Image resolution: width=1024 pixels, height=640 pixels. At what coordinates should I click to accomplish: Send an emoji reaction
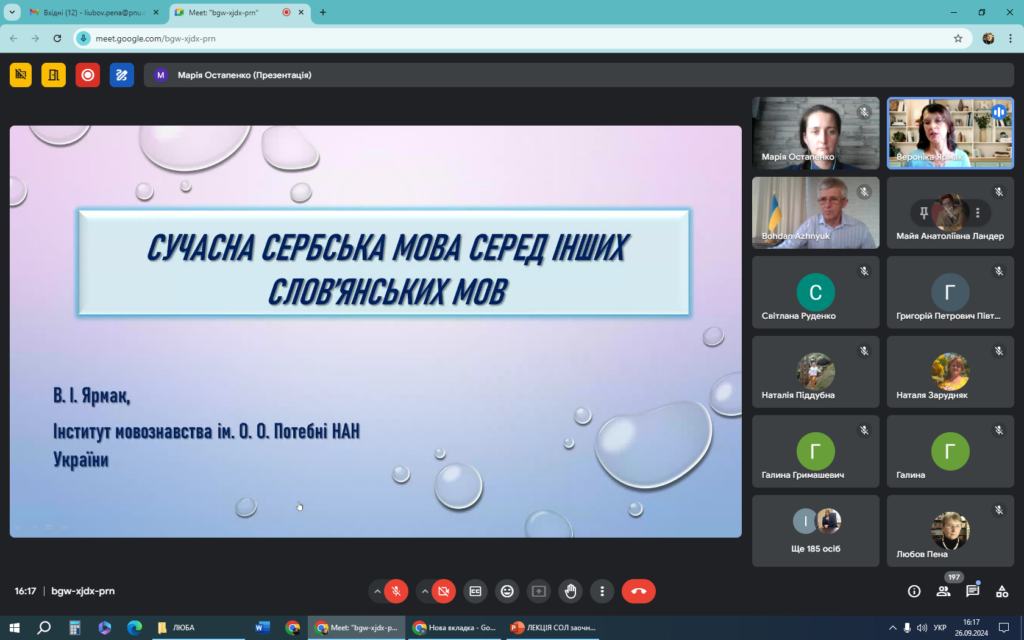tap(507, 591)
